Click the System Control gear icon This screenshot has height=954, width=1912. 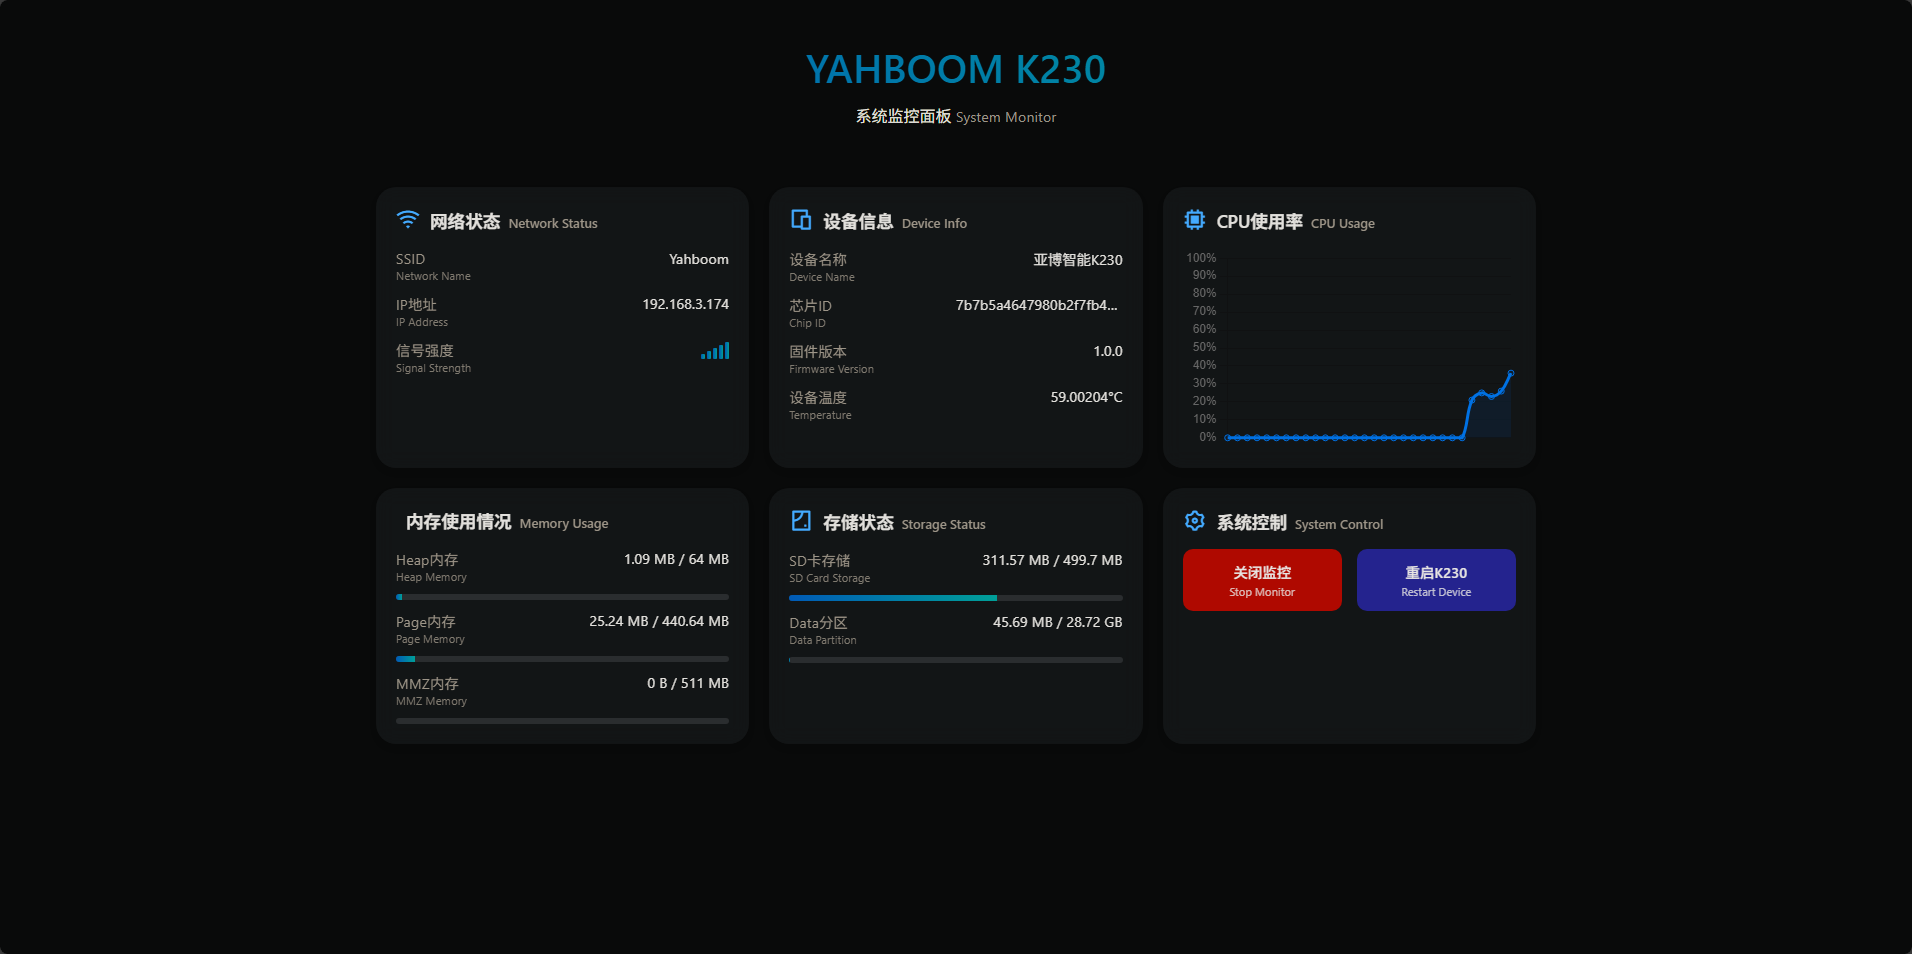pos(1194,521)
